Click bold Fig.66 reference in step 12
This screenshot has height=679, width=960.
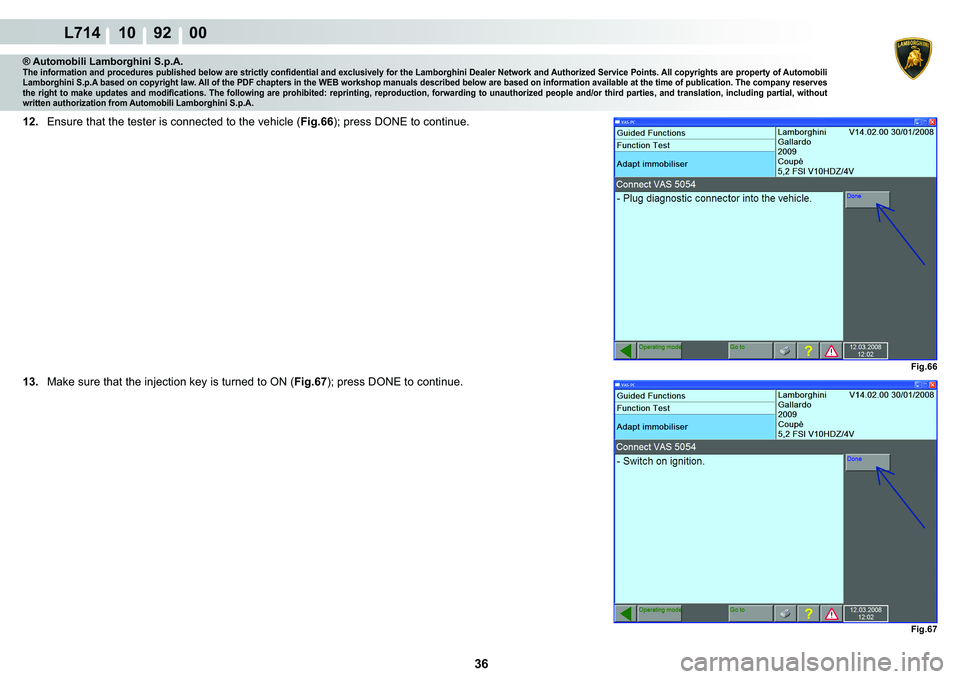tap(317, 122)
